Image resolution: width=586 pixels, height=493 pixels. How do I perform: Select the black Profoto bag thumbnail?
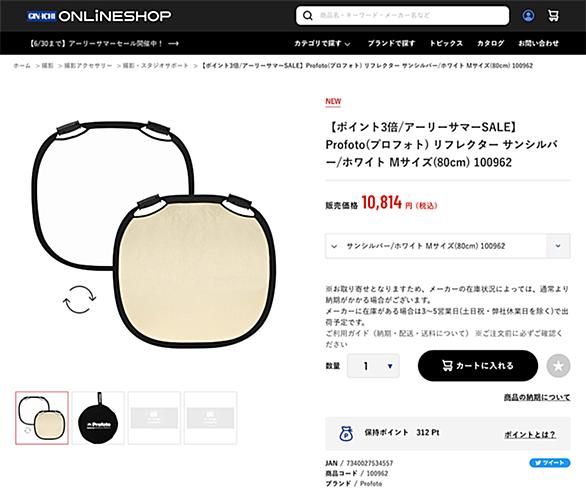click(x=98, y=418)
